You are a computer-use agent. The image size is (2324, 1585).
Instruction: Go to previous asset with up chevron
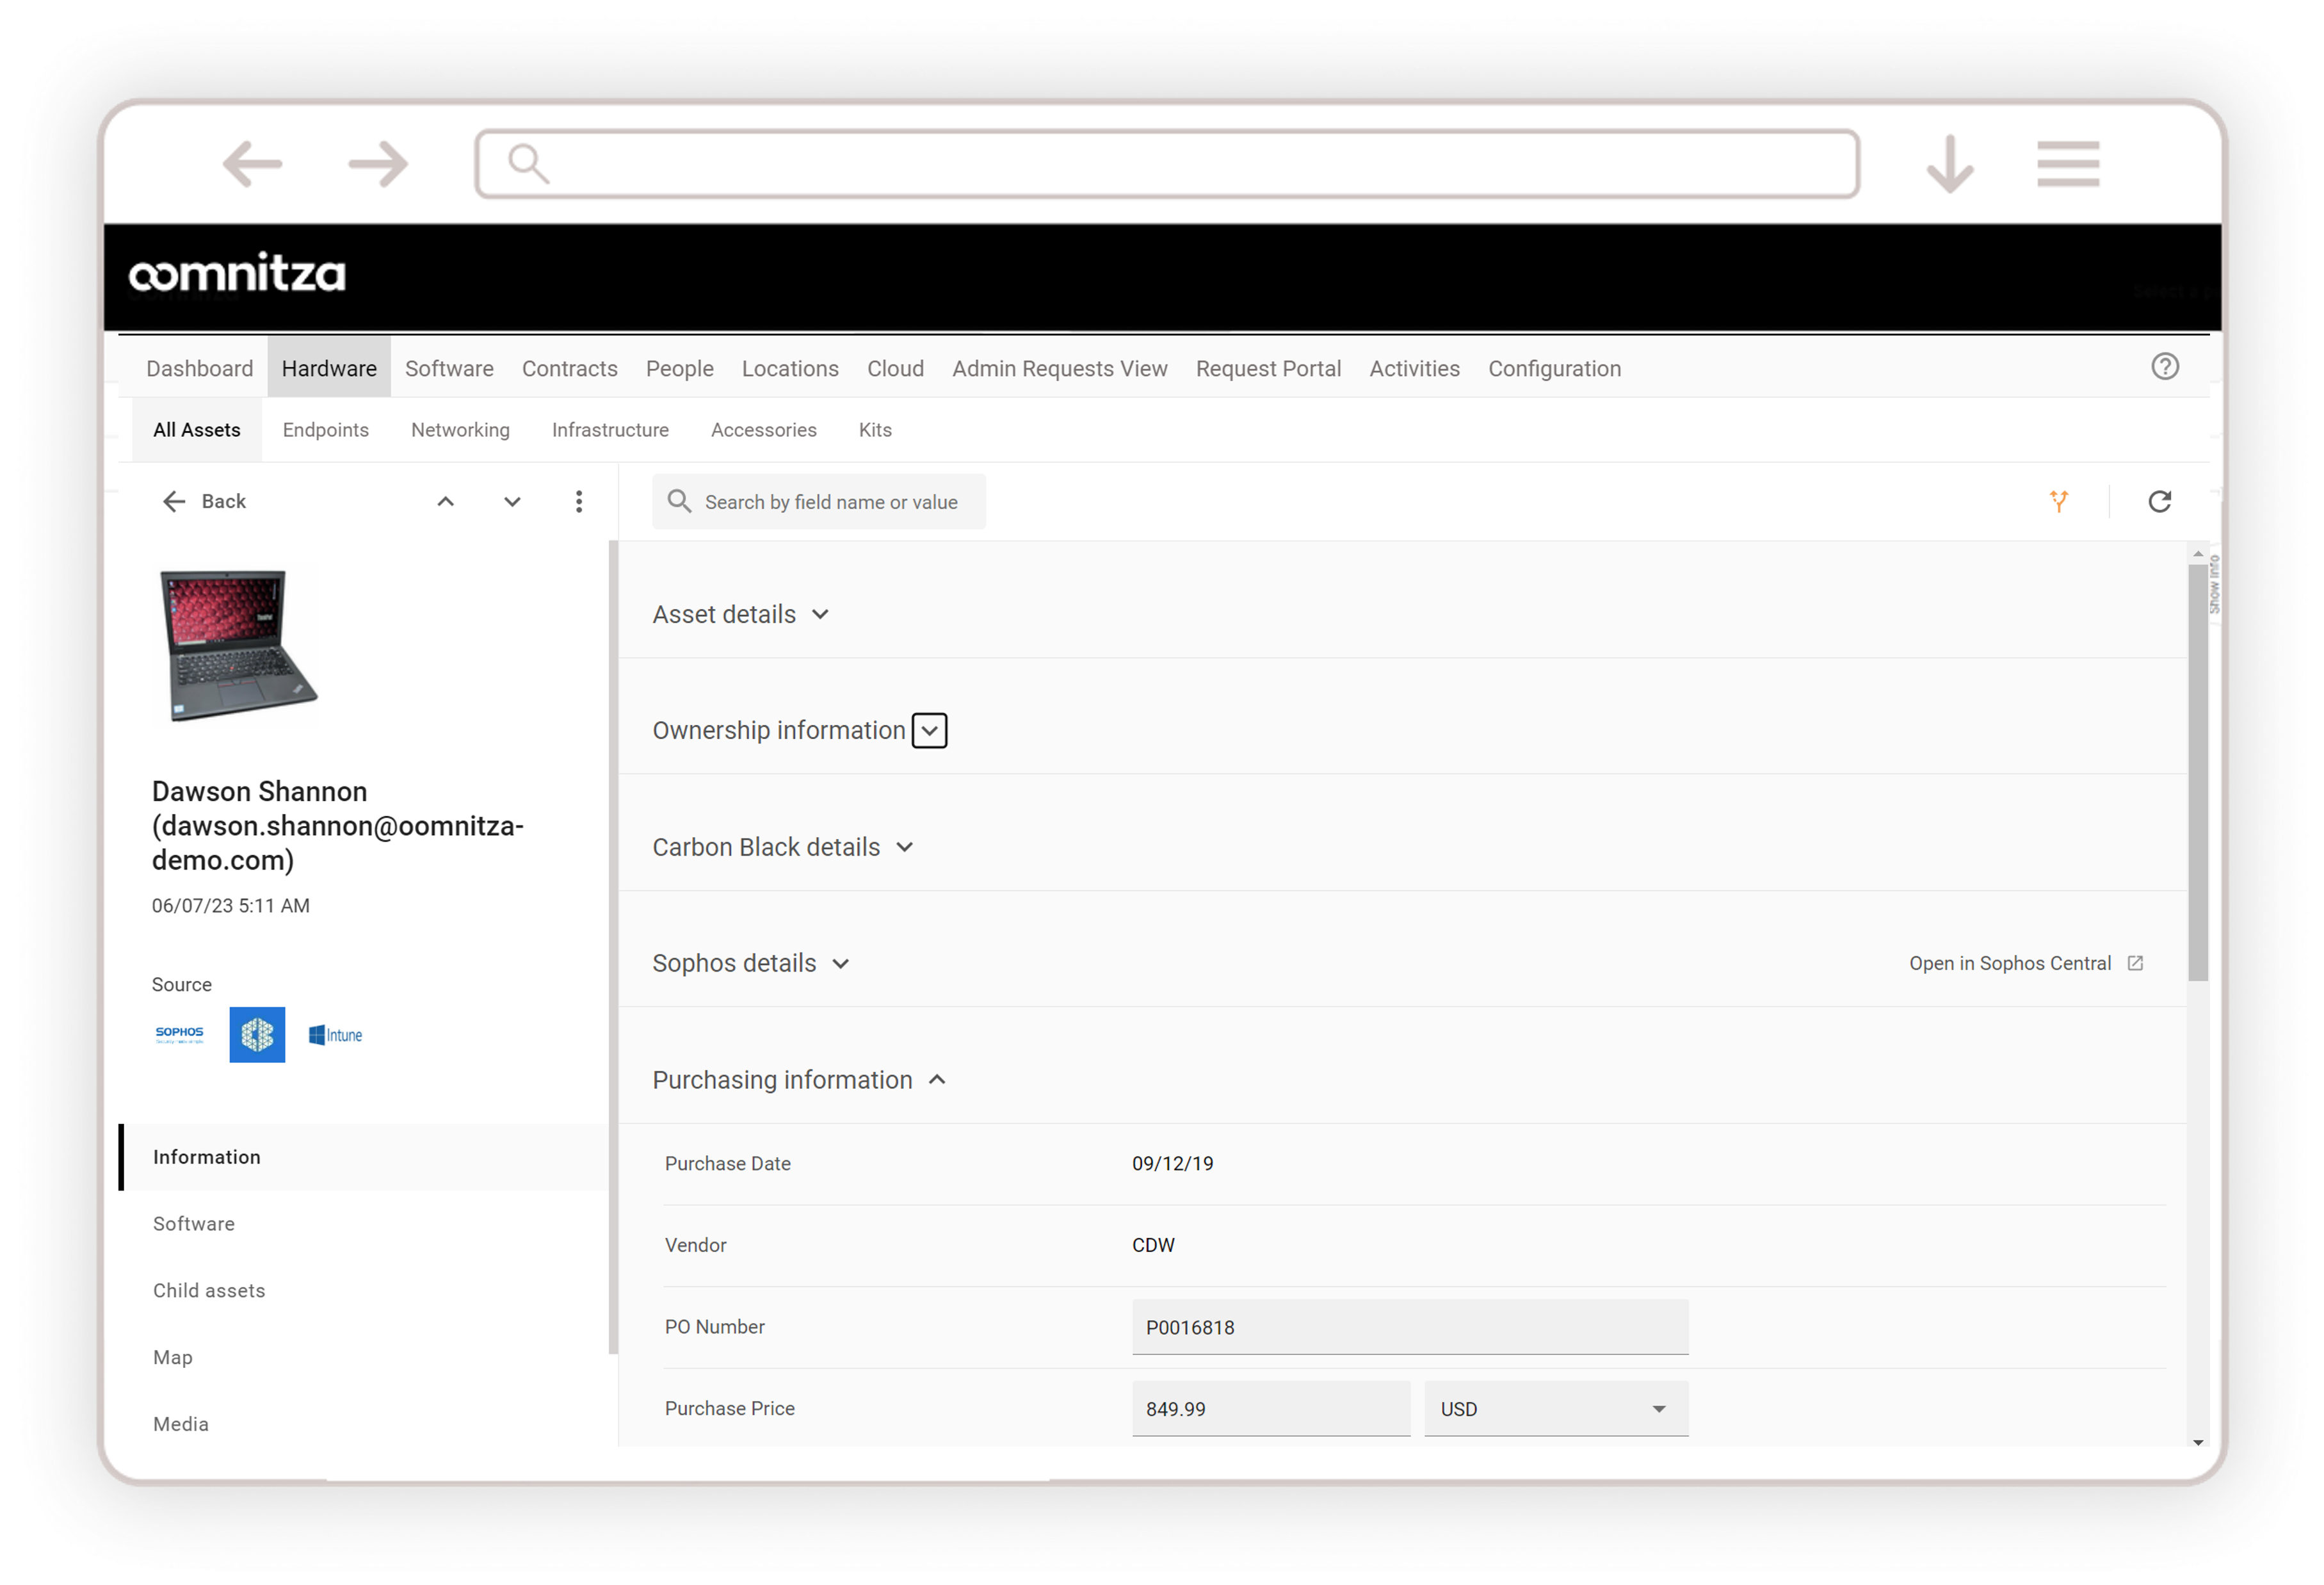[x=446, y=501]
